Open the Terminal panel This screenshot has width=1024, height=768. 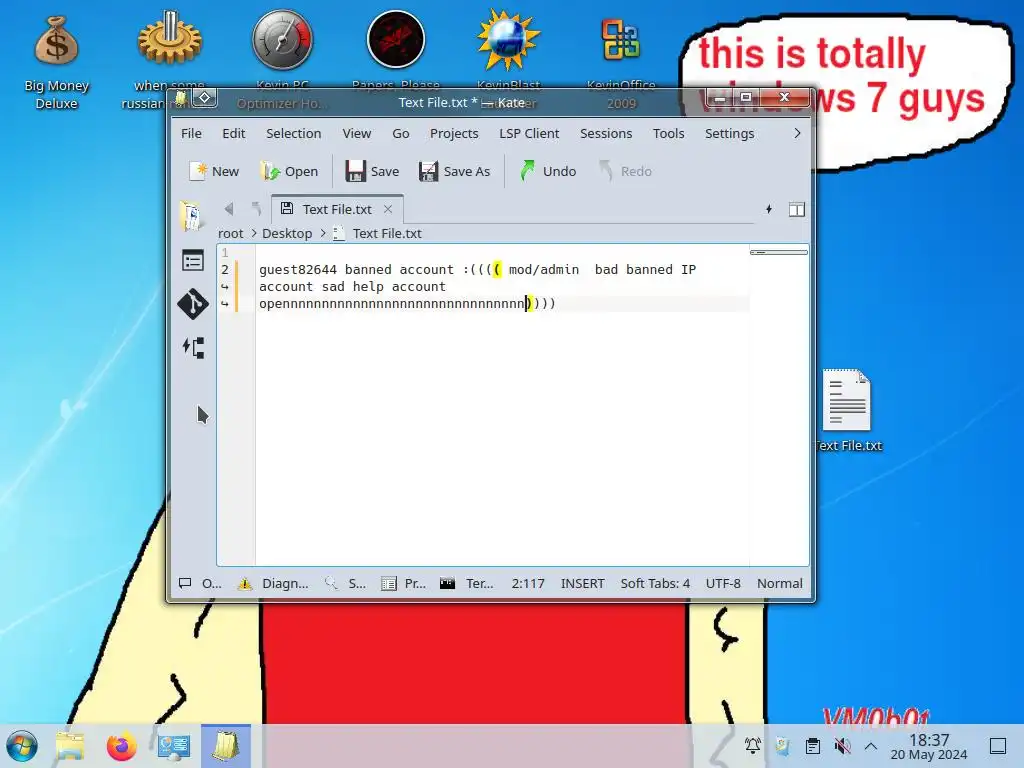tap(466, 583)
